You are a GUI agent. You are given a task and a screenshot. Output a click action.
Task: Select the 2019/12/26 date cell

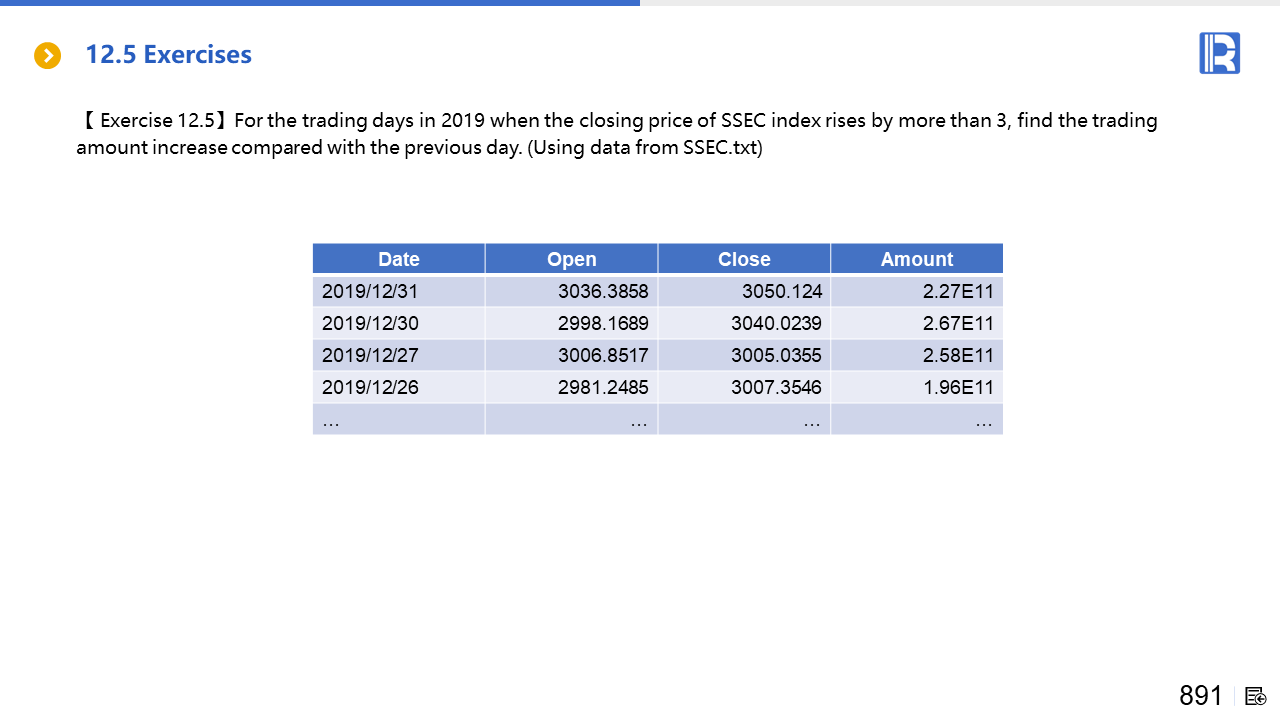coord(370,388)
